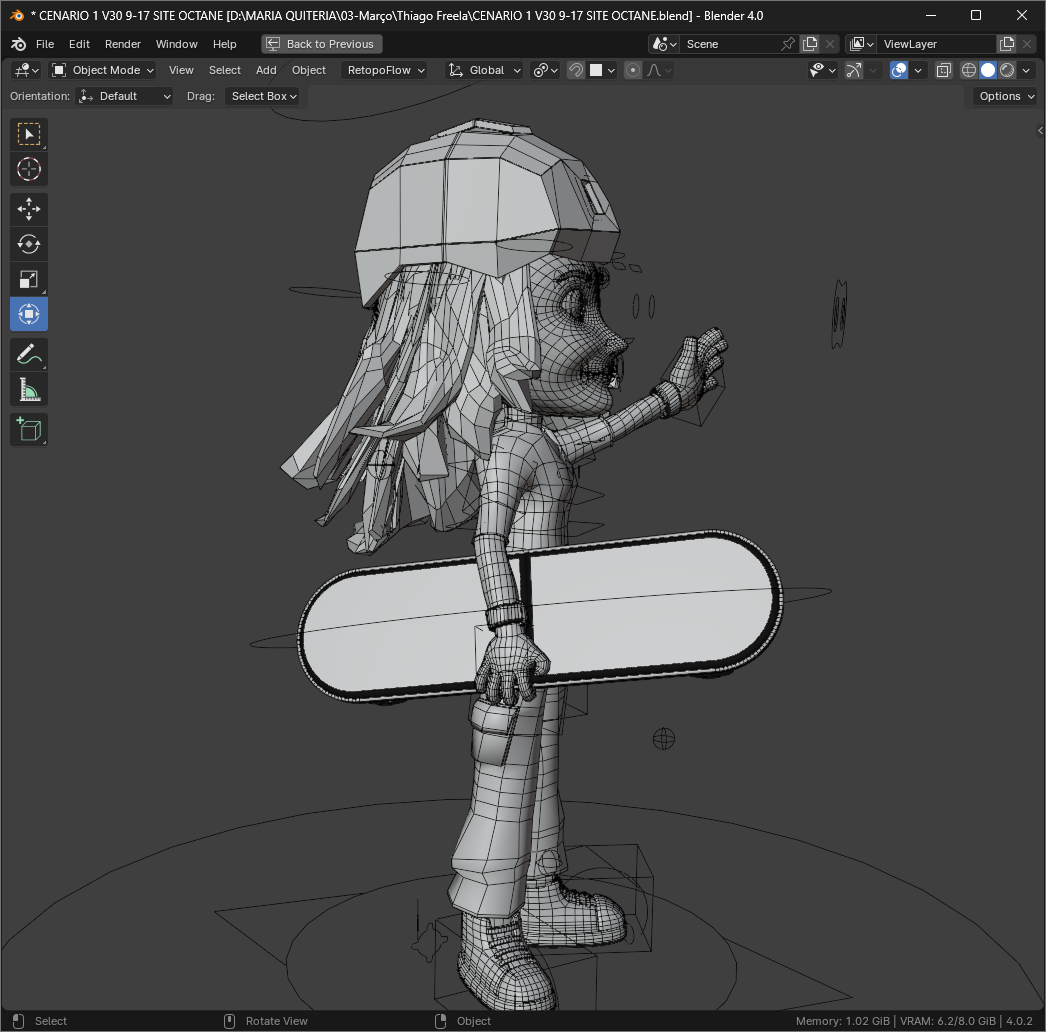Open the Select menu

(x=225, y=70)
